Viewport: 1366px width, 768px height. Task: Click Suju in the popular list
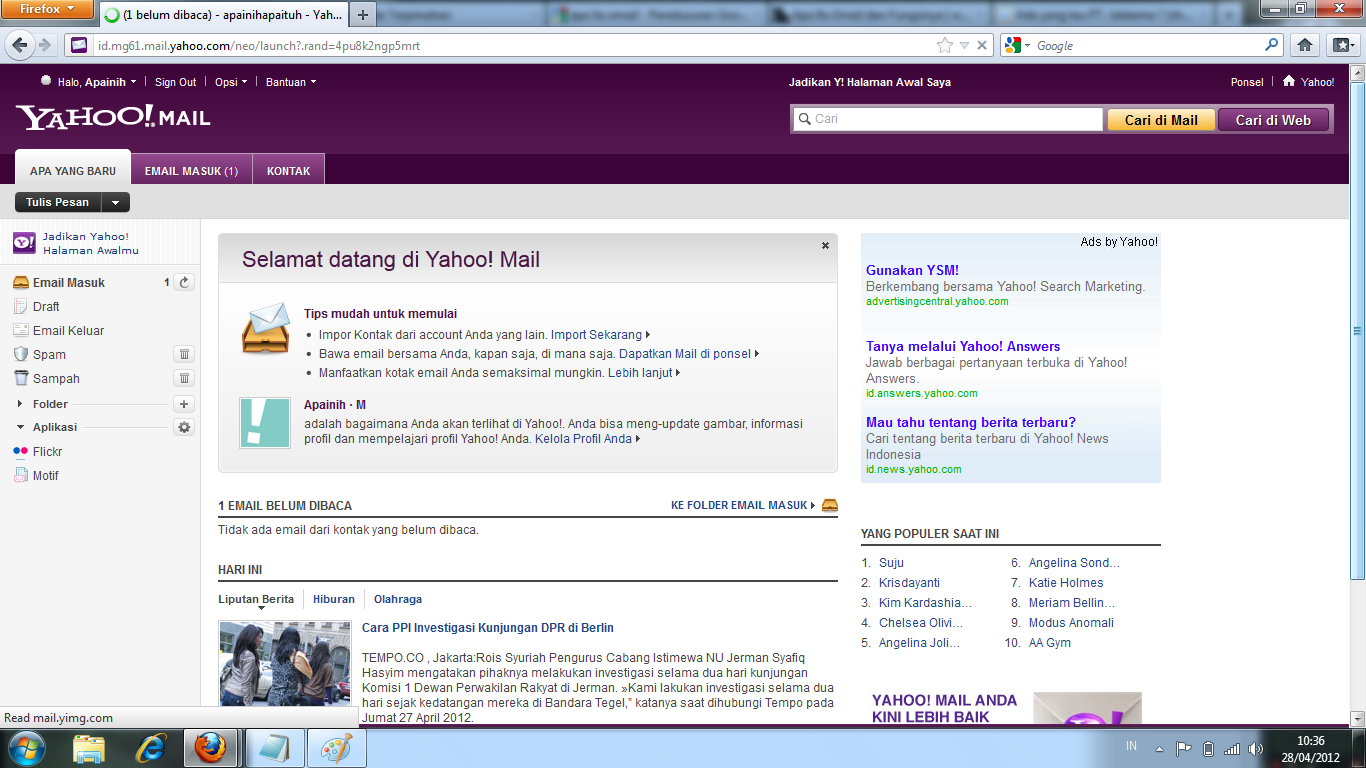pyautogui.click(x=891, y=563)
